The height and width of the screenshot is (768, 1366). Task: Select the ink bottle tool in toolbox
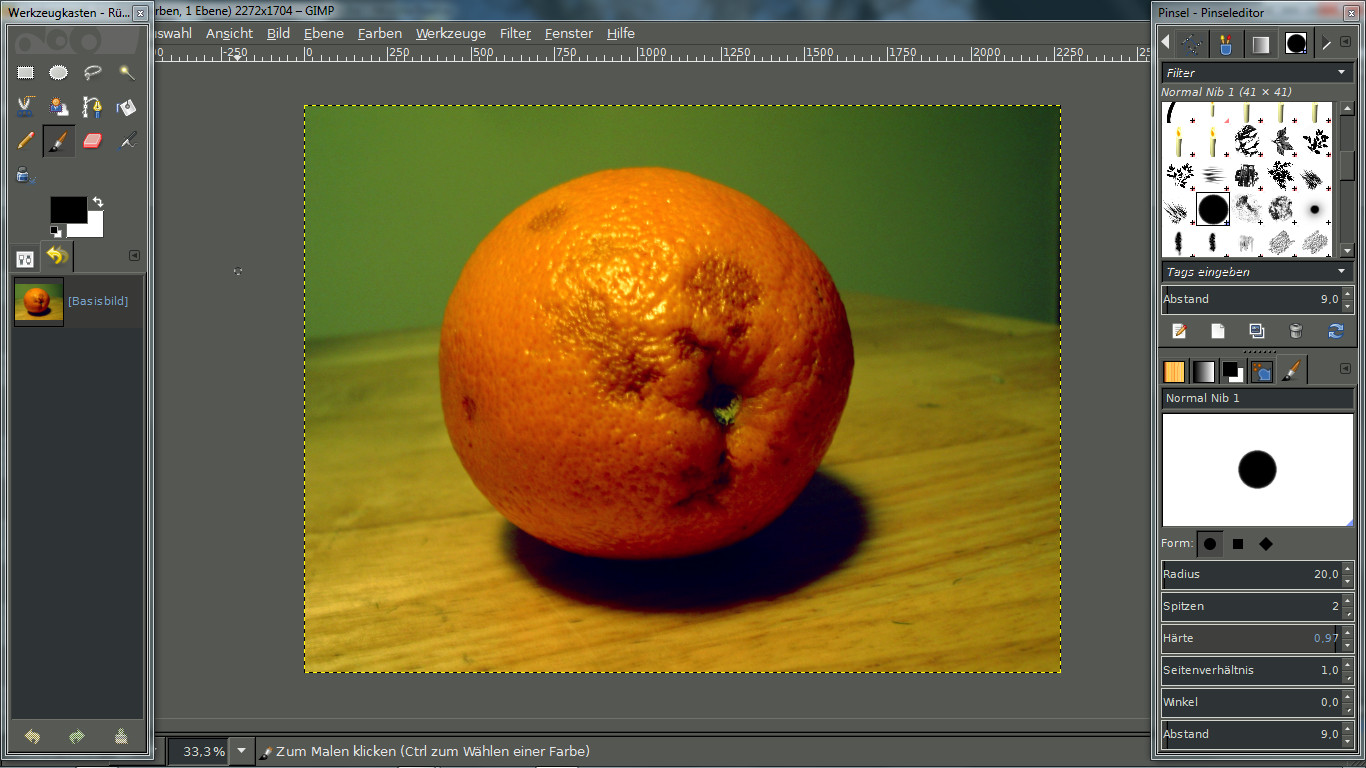[25, 175]
